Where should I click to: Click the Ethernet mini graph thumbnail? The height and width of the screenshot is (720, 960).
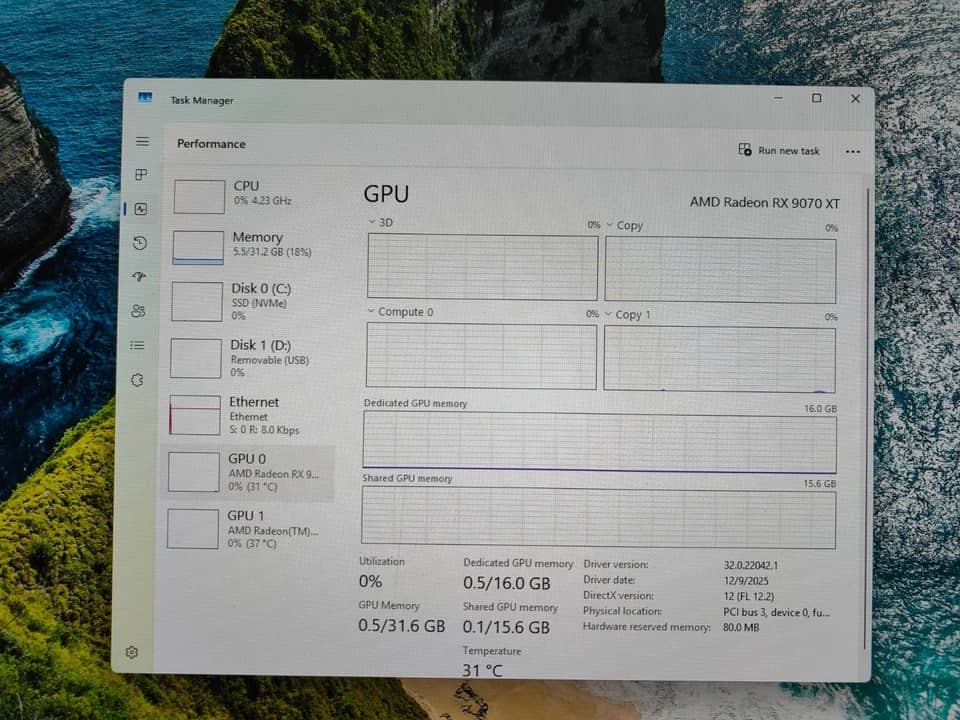click(195, 415)
